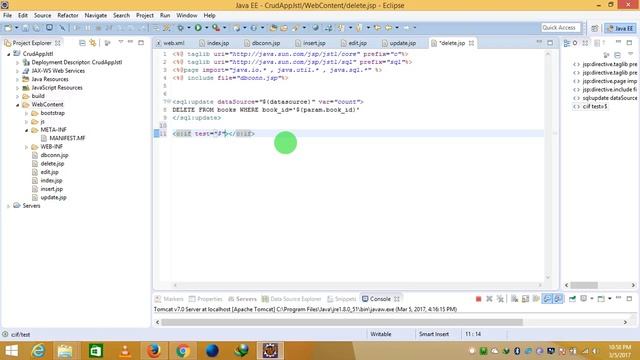Click Remove All Terminated Launches icon

[500, 299]
